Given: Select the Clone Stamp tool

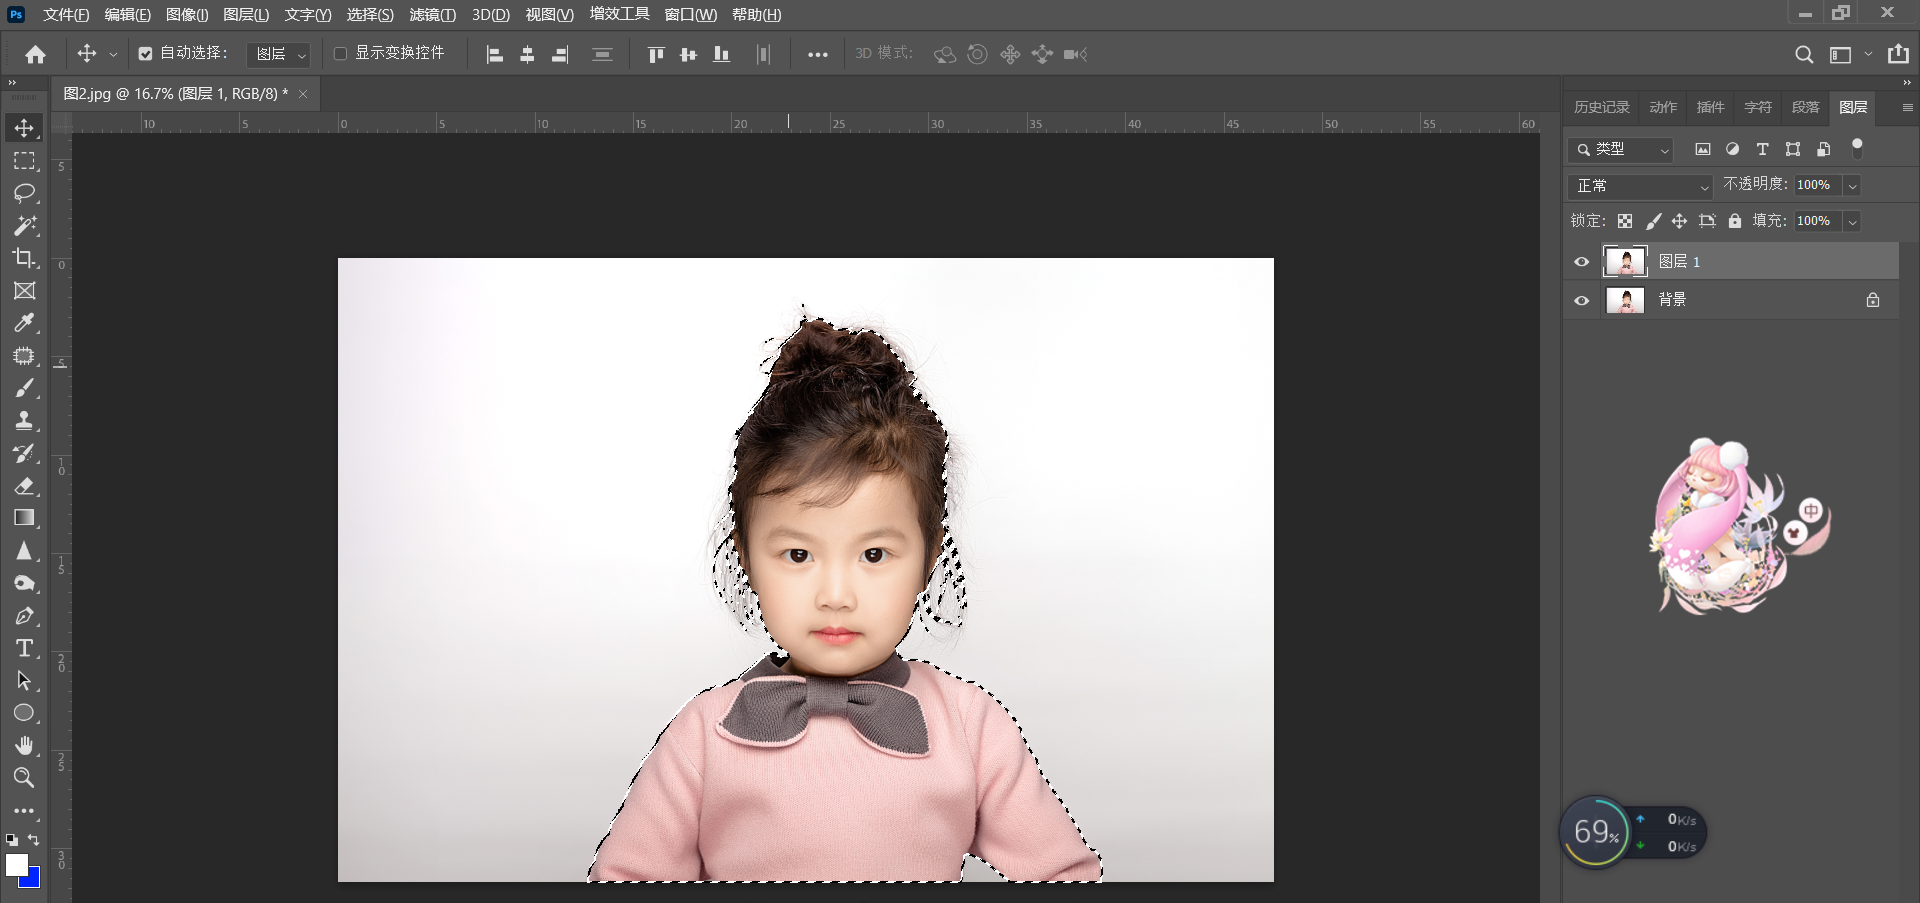Looking at the screenshot, I should (25, 420).
